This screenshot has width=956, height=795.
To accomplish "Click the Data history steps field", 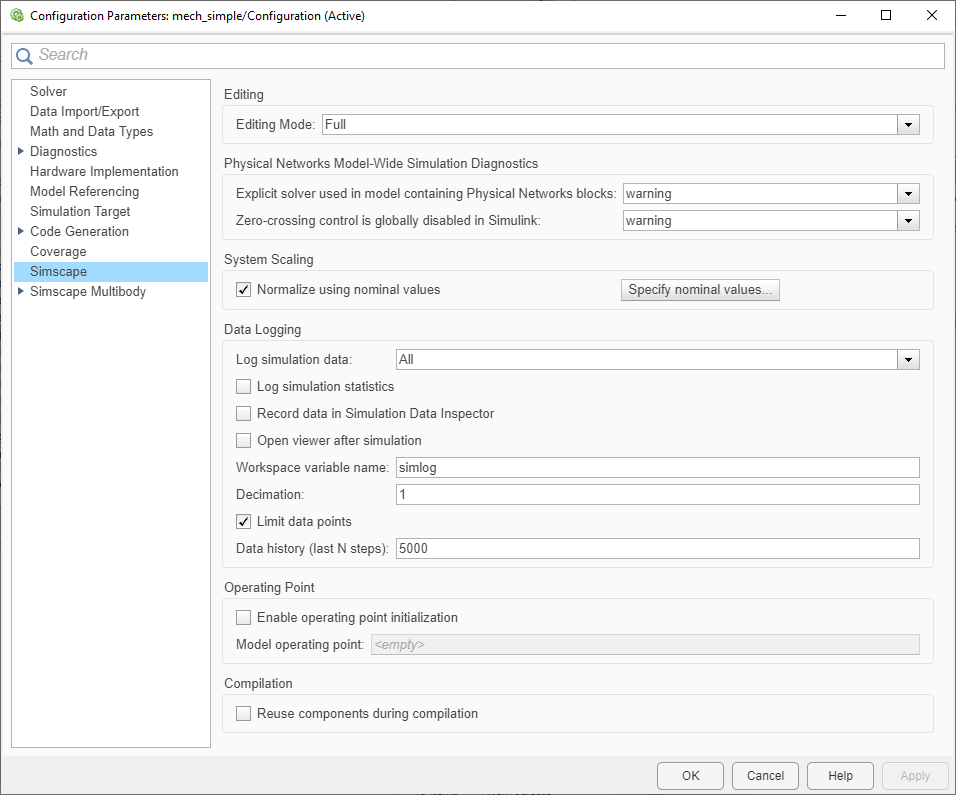I will coord(657,548).
